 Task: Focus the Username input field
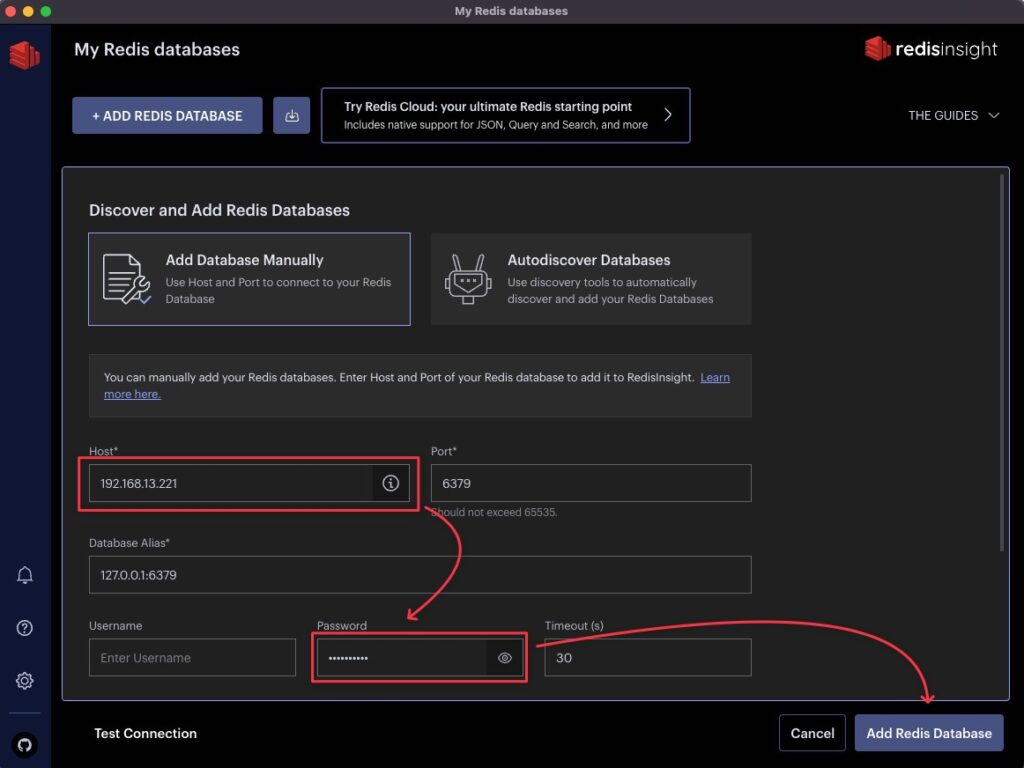point(193,658)
